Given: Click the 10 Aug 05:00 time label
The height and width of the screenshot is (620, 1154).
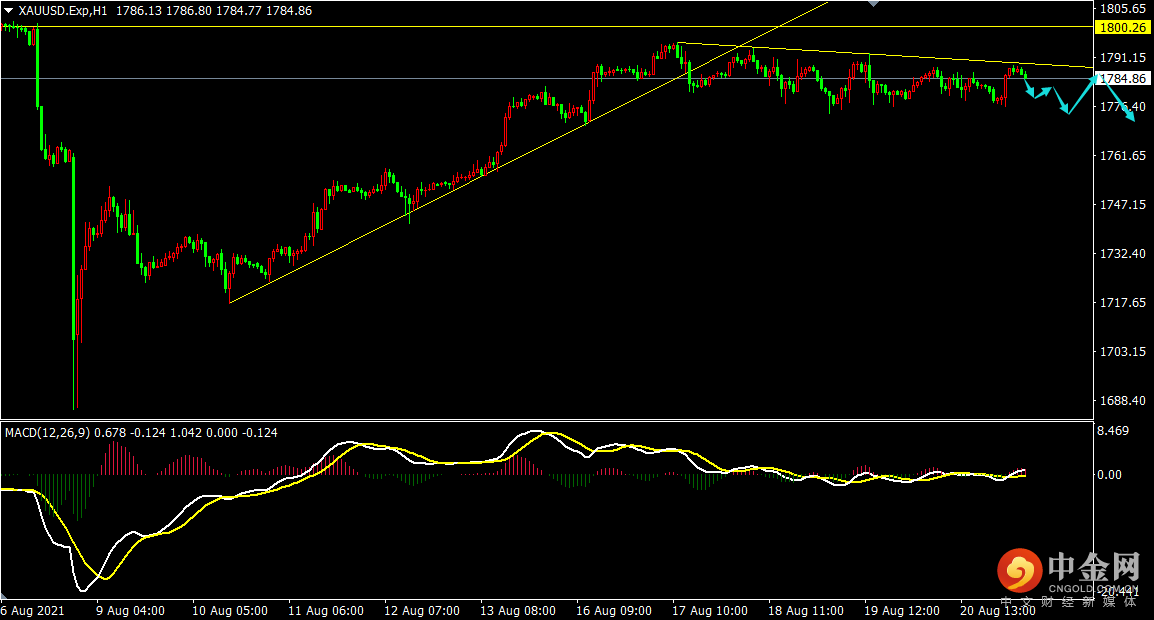Looking at the screenshot, I should 230,611.
